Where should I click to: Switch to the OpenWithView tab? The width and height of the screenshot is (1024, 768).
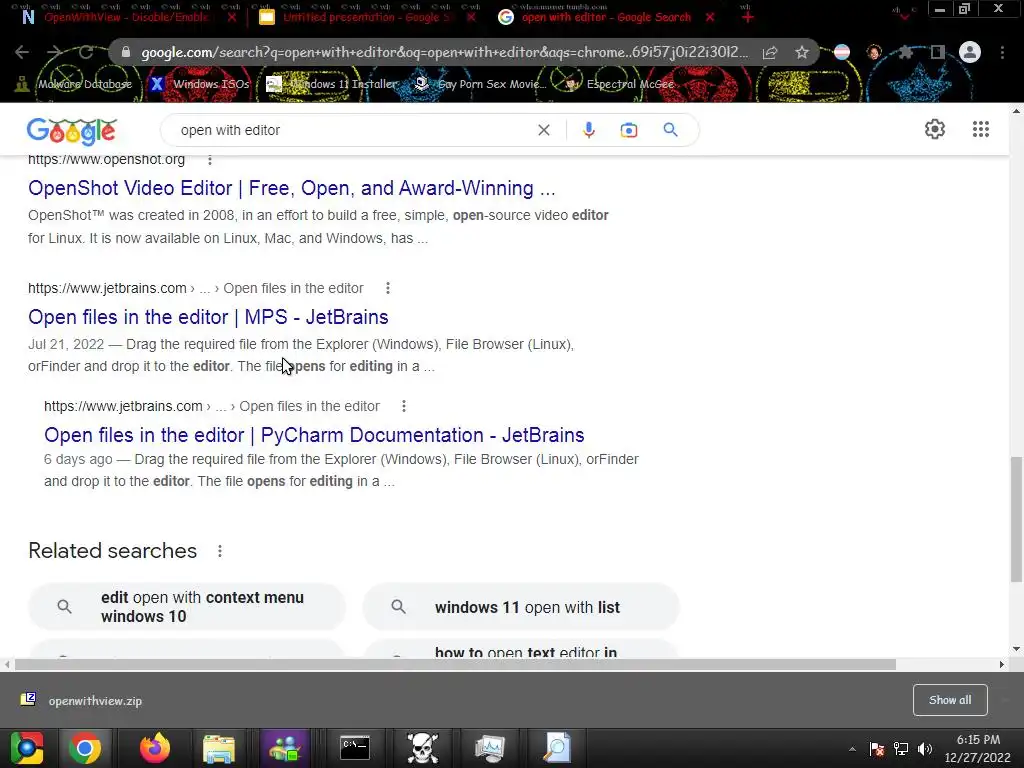[x=125, y=18]
